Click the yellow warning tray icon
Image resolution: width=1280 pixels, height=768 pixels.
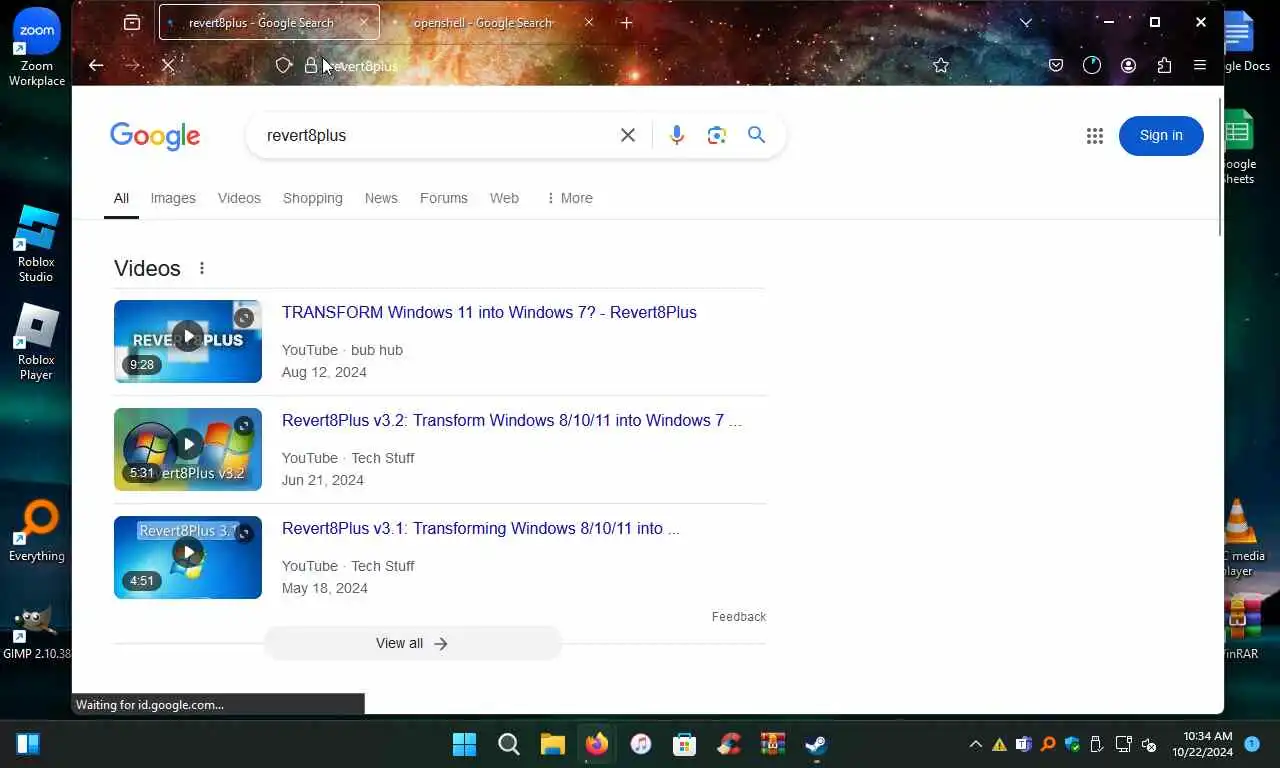pos(999,744)
